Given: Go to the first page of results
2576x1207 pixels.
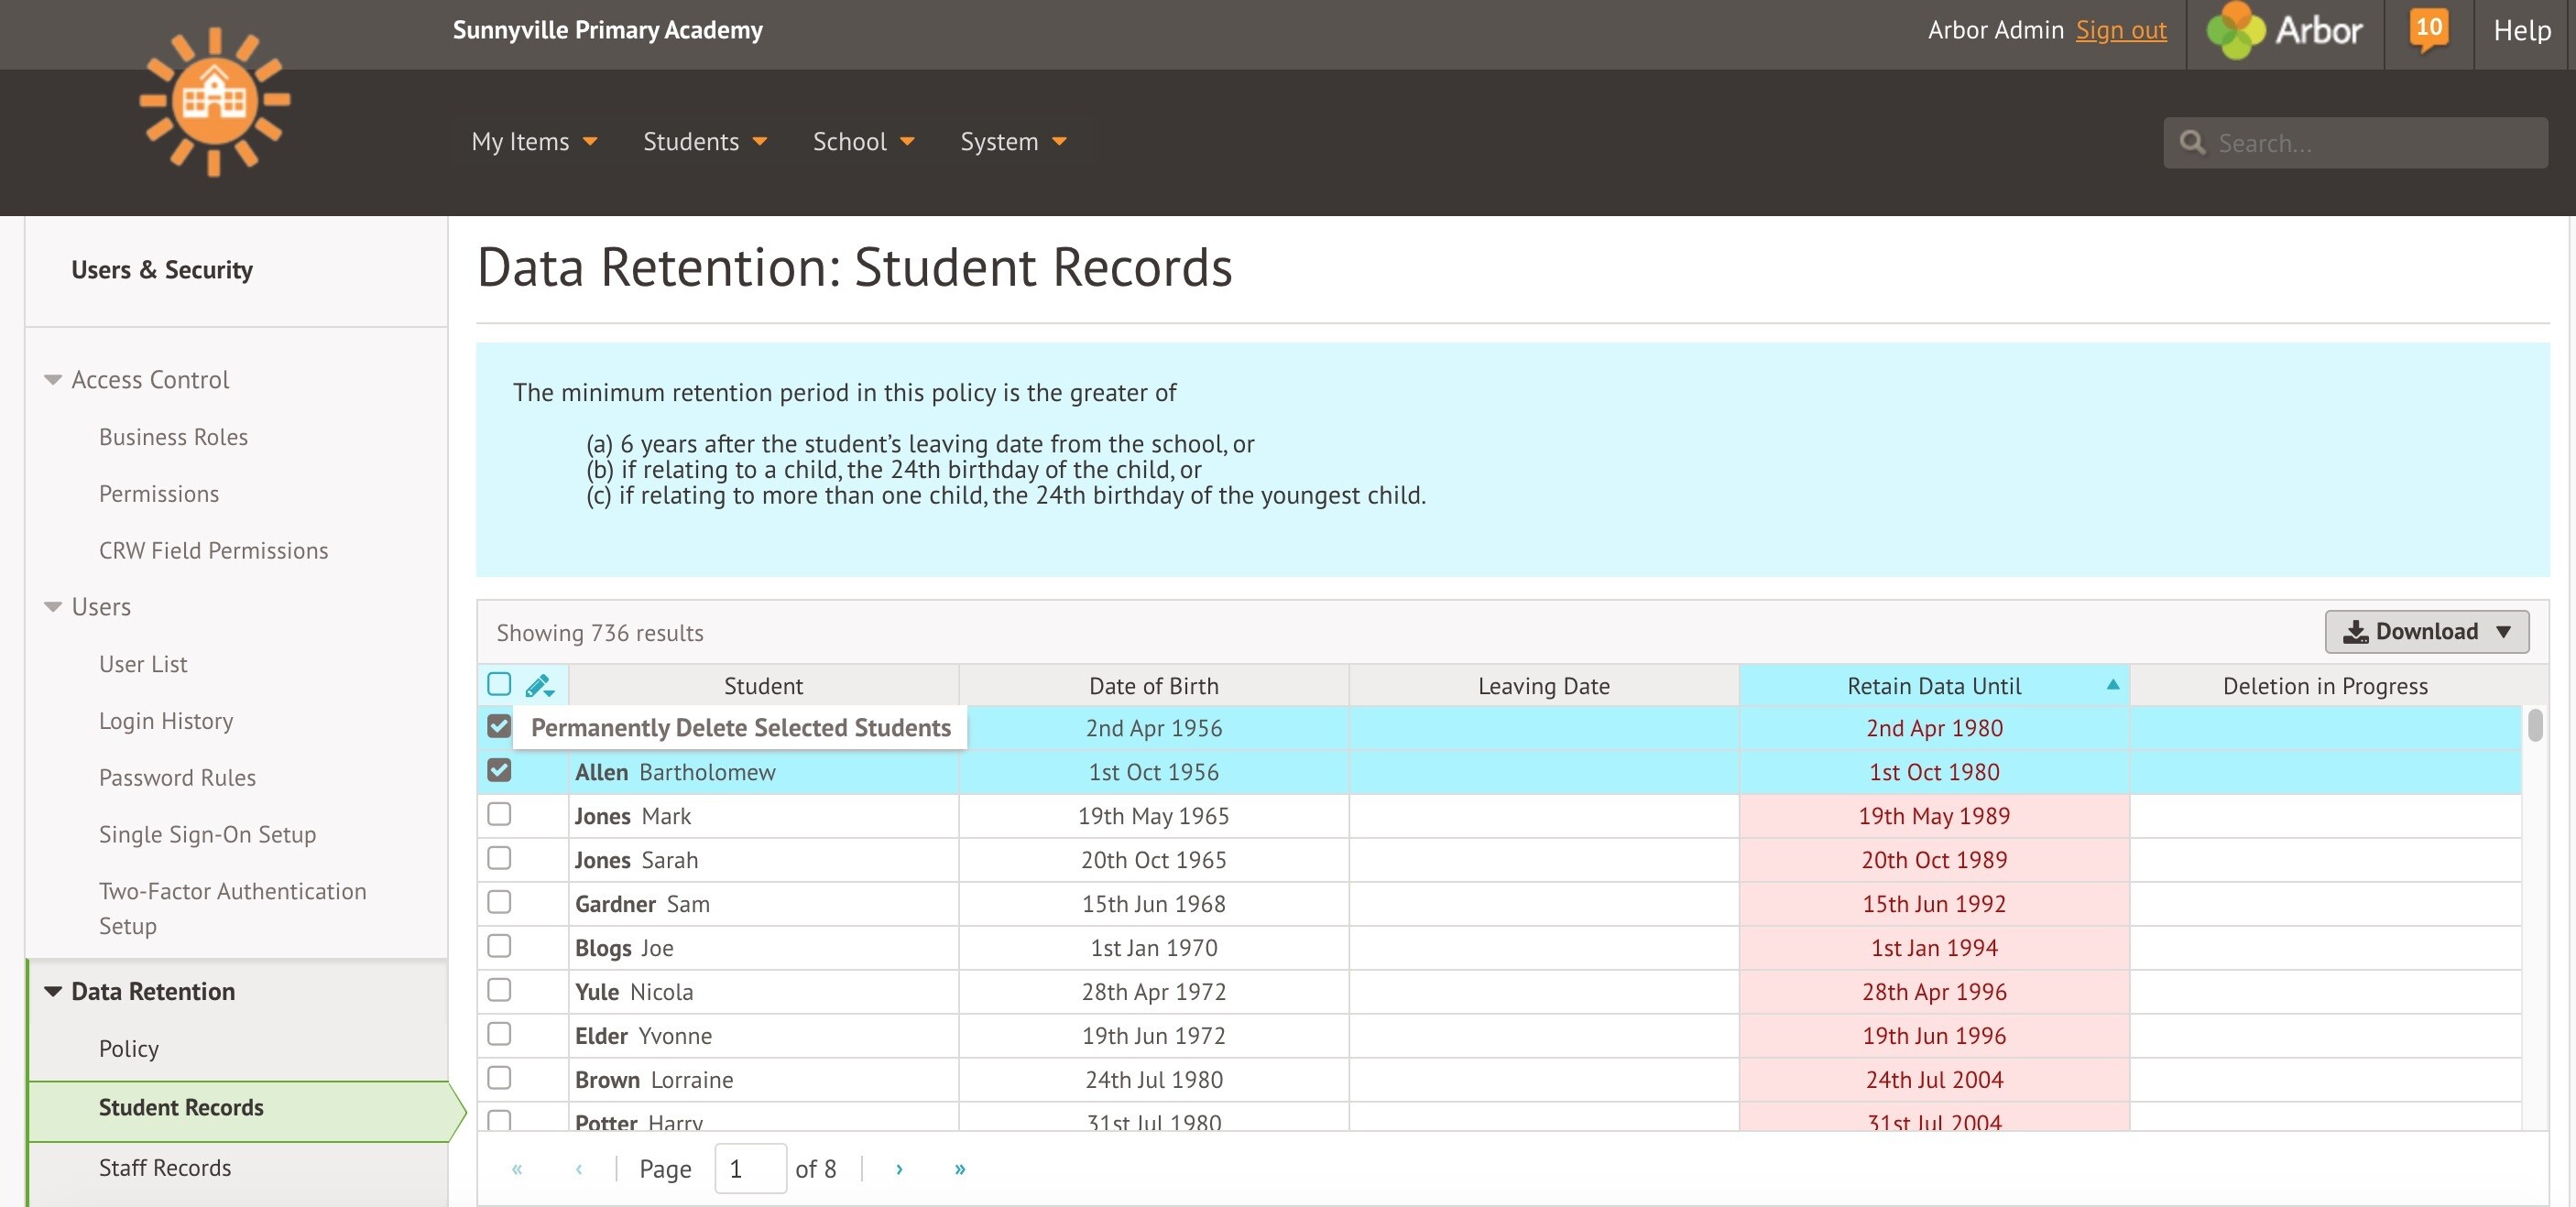Looking at the screenshot, I should 517,1168.
